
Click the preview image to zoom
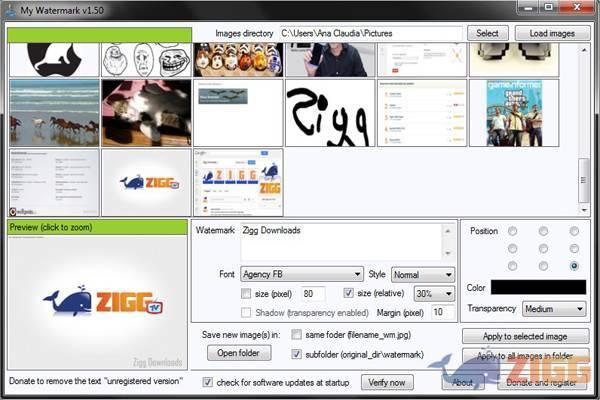pos(97,303)
